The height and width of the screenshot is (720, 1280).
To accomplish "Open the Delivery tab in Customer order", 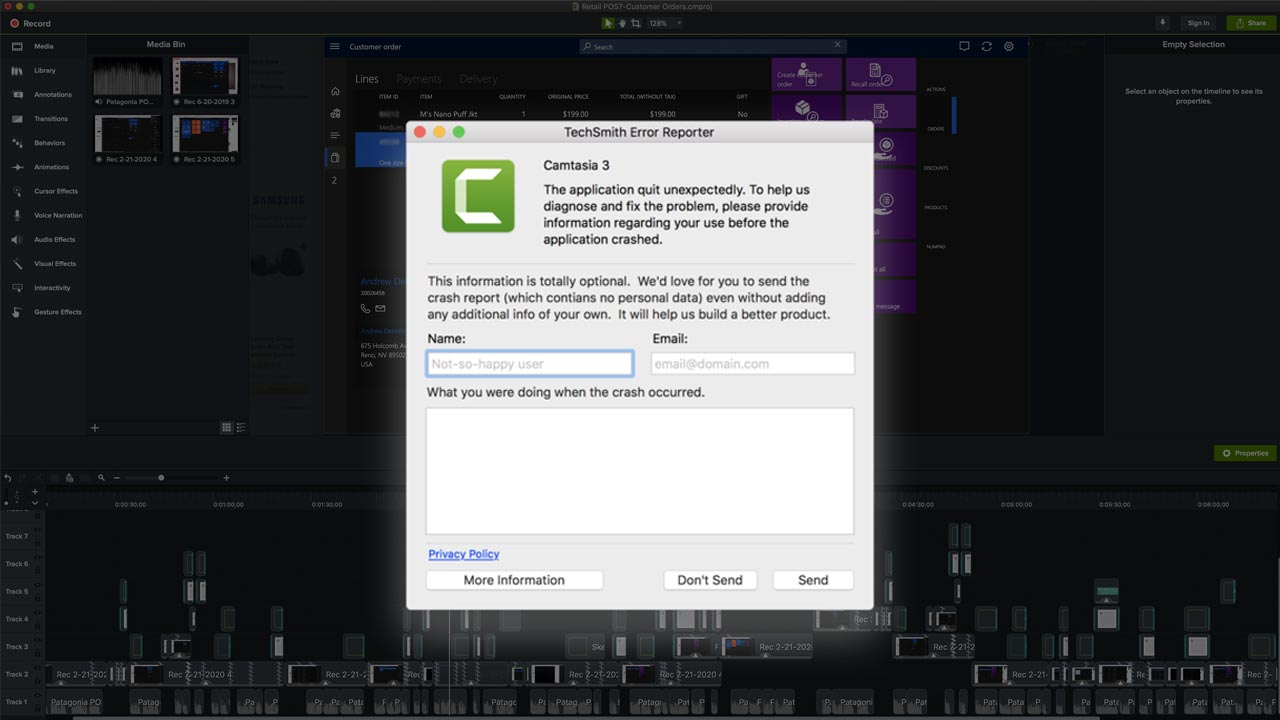I will (478, 79).
